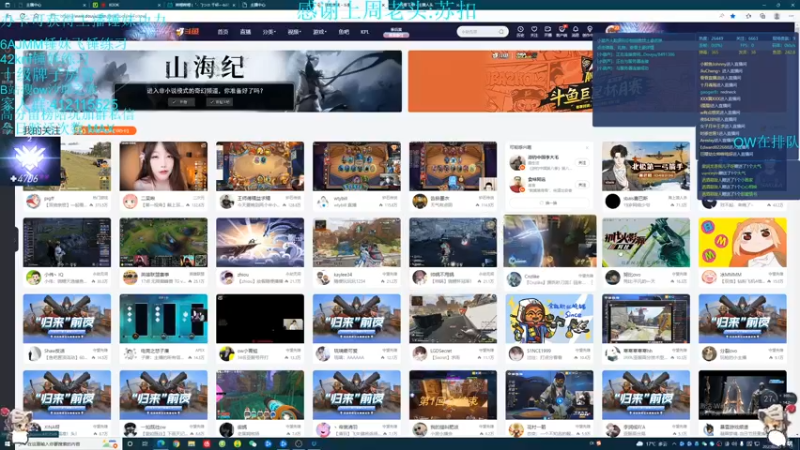Viewport: 800px width, 450px height.
Task: Click the pigff streamer avatar
Action: click(x=33, y=201)
